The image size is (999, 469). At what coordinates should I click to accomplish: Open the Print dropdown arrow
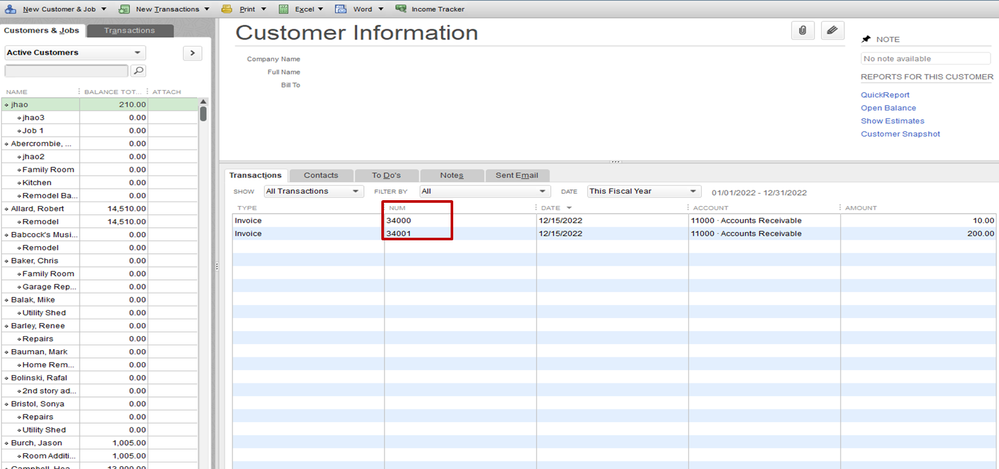click(264, 10)
